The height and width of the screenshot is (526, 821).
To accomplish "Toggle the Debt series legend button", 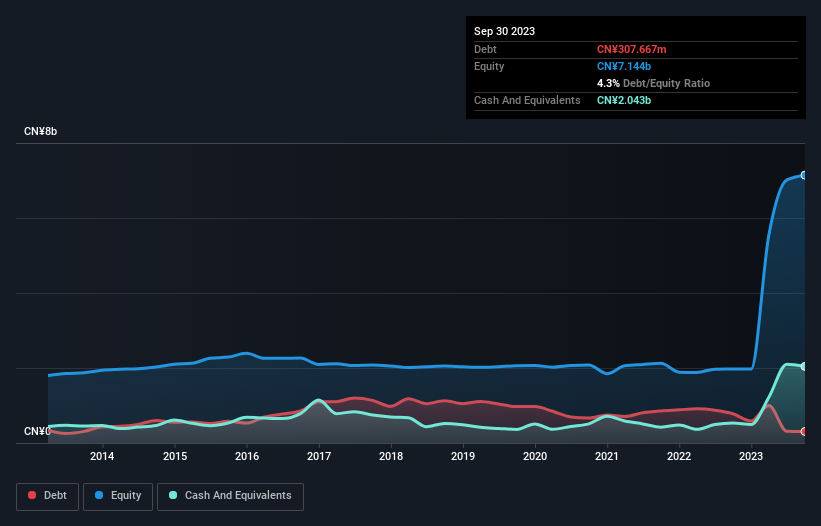I will (x=48, y=496).
